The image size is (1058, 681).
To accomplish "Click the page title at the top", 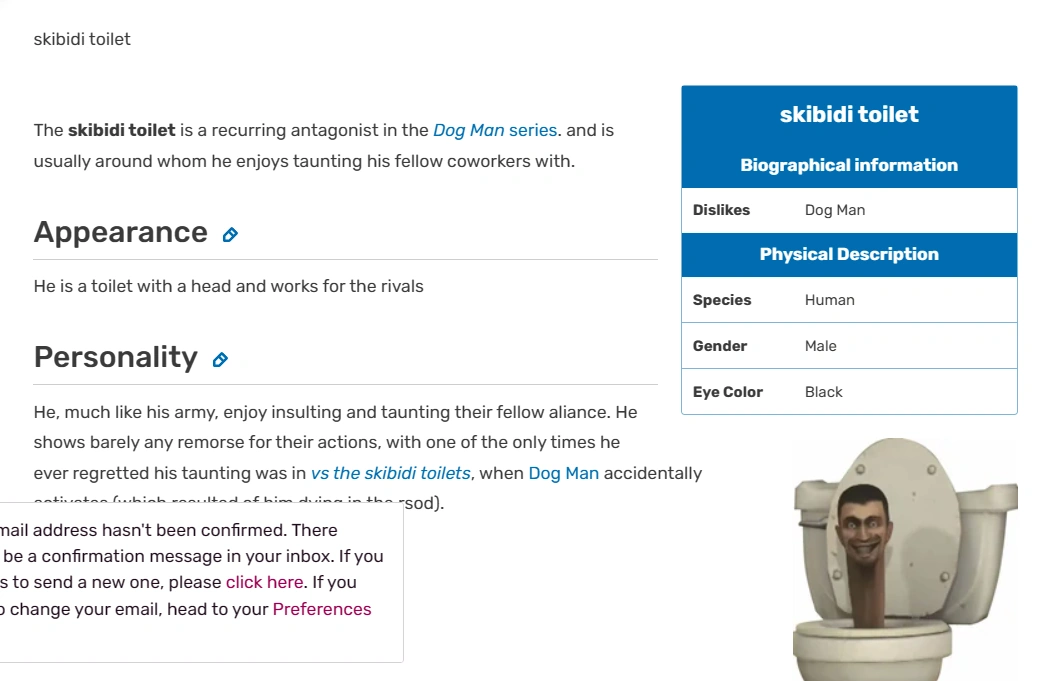I will [82, 39].
